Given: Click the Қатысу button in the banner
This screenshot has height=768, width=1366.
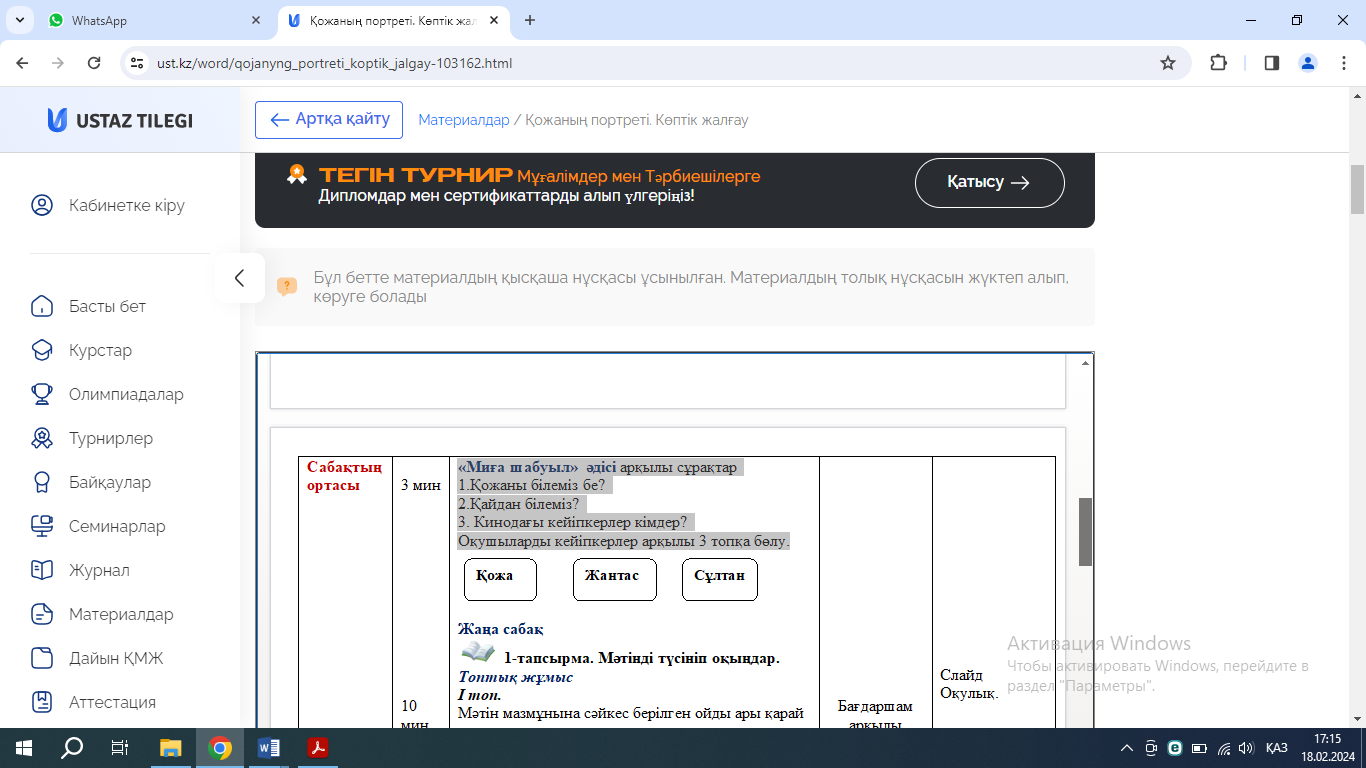Looking at the screenshot, I should click(990, 183).
